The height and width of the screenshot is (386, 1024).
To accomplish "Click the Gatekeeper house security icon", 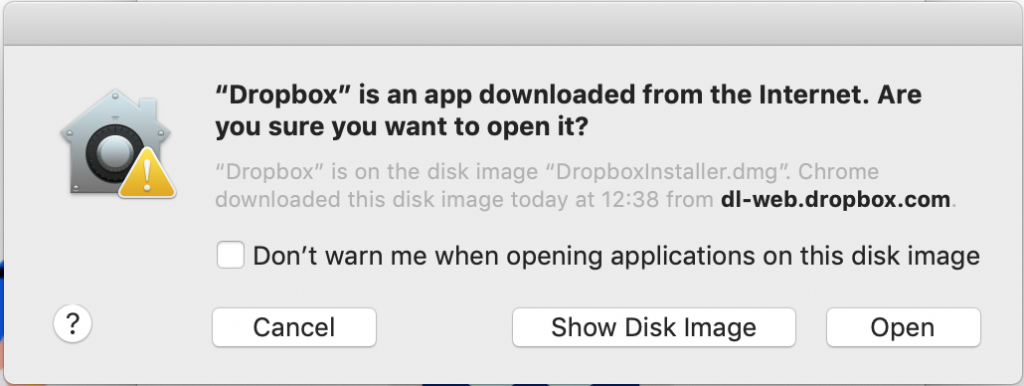I will click(116, 142).
